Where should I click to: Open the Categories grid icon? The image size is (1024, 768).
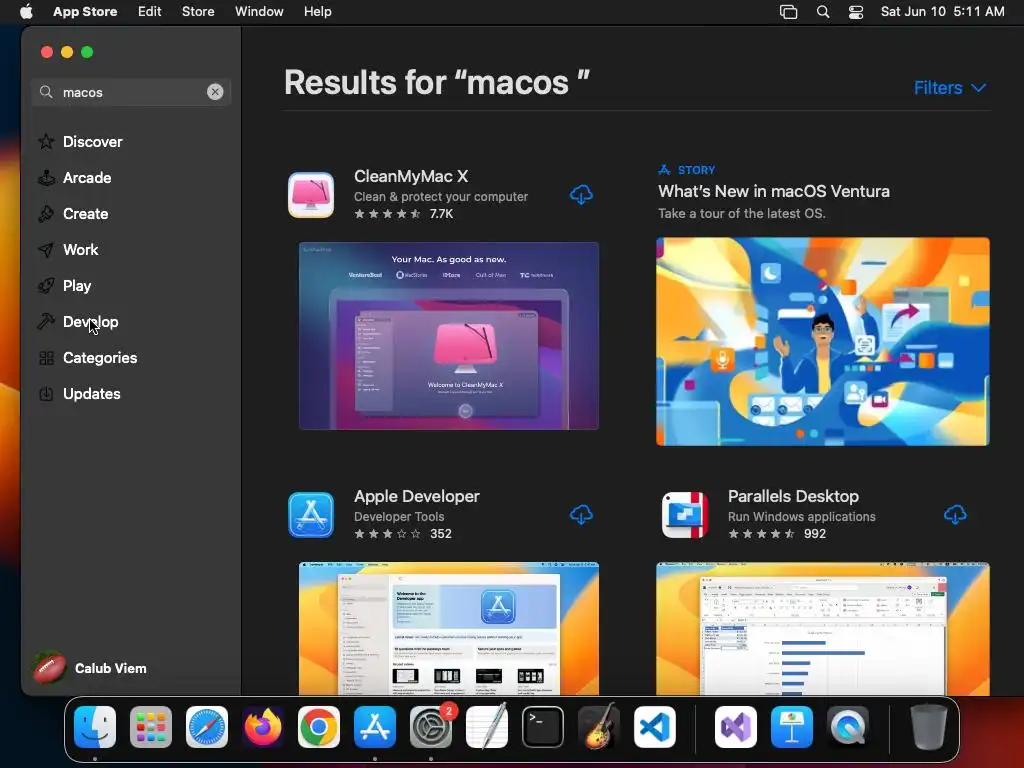(x=46, y=358)
